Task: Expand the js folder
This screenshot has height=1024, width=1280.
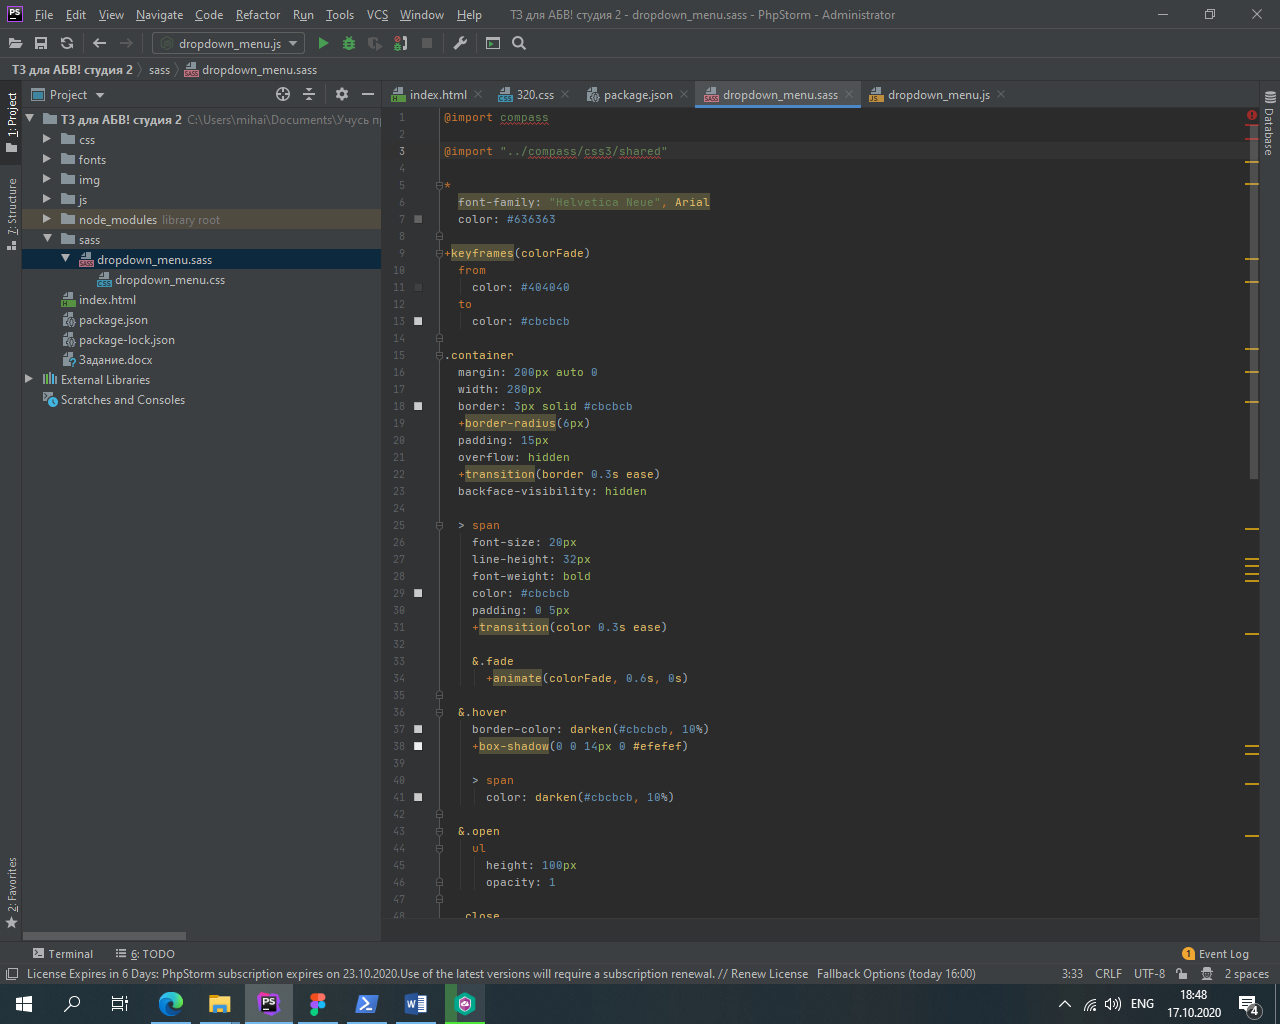Action: point(46,199)
